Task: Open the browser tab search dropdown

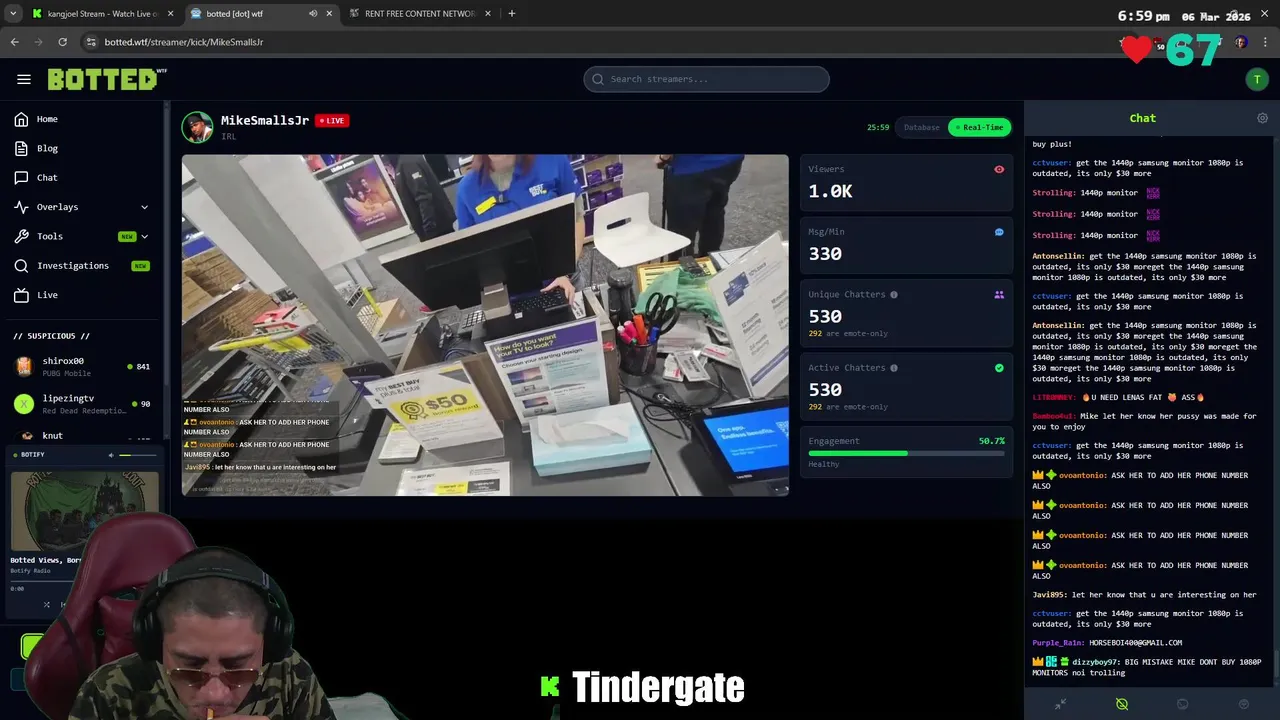Action: coord(13,14)
